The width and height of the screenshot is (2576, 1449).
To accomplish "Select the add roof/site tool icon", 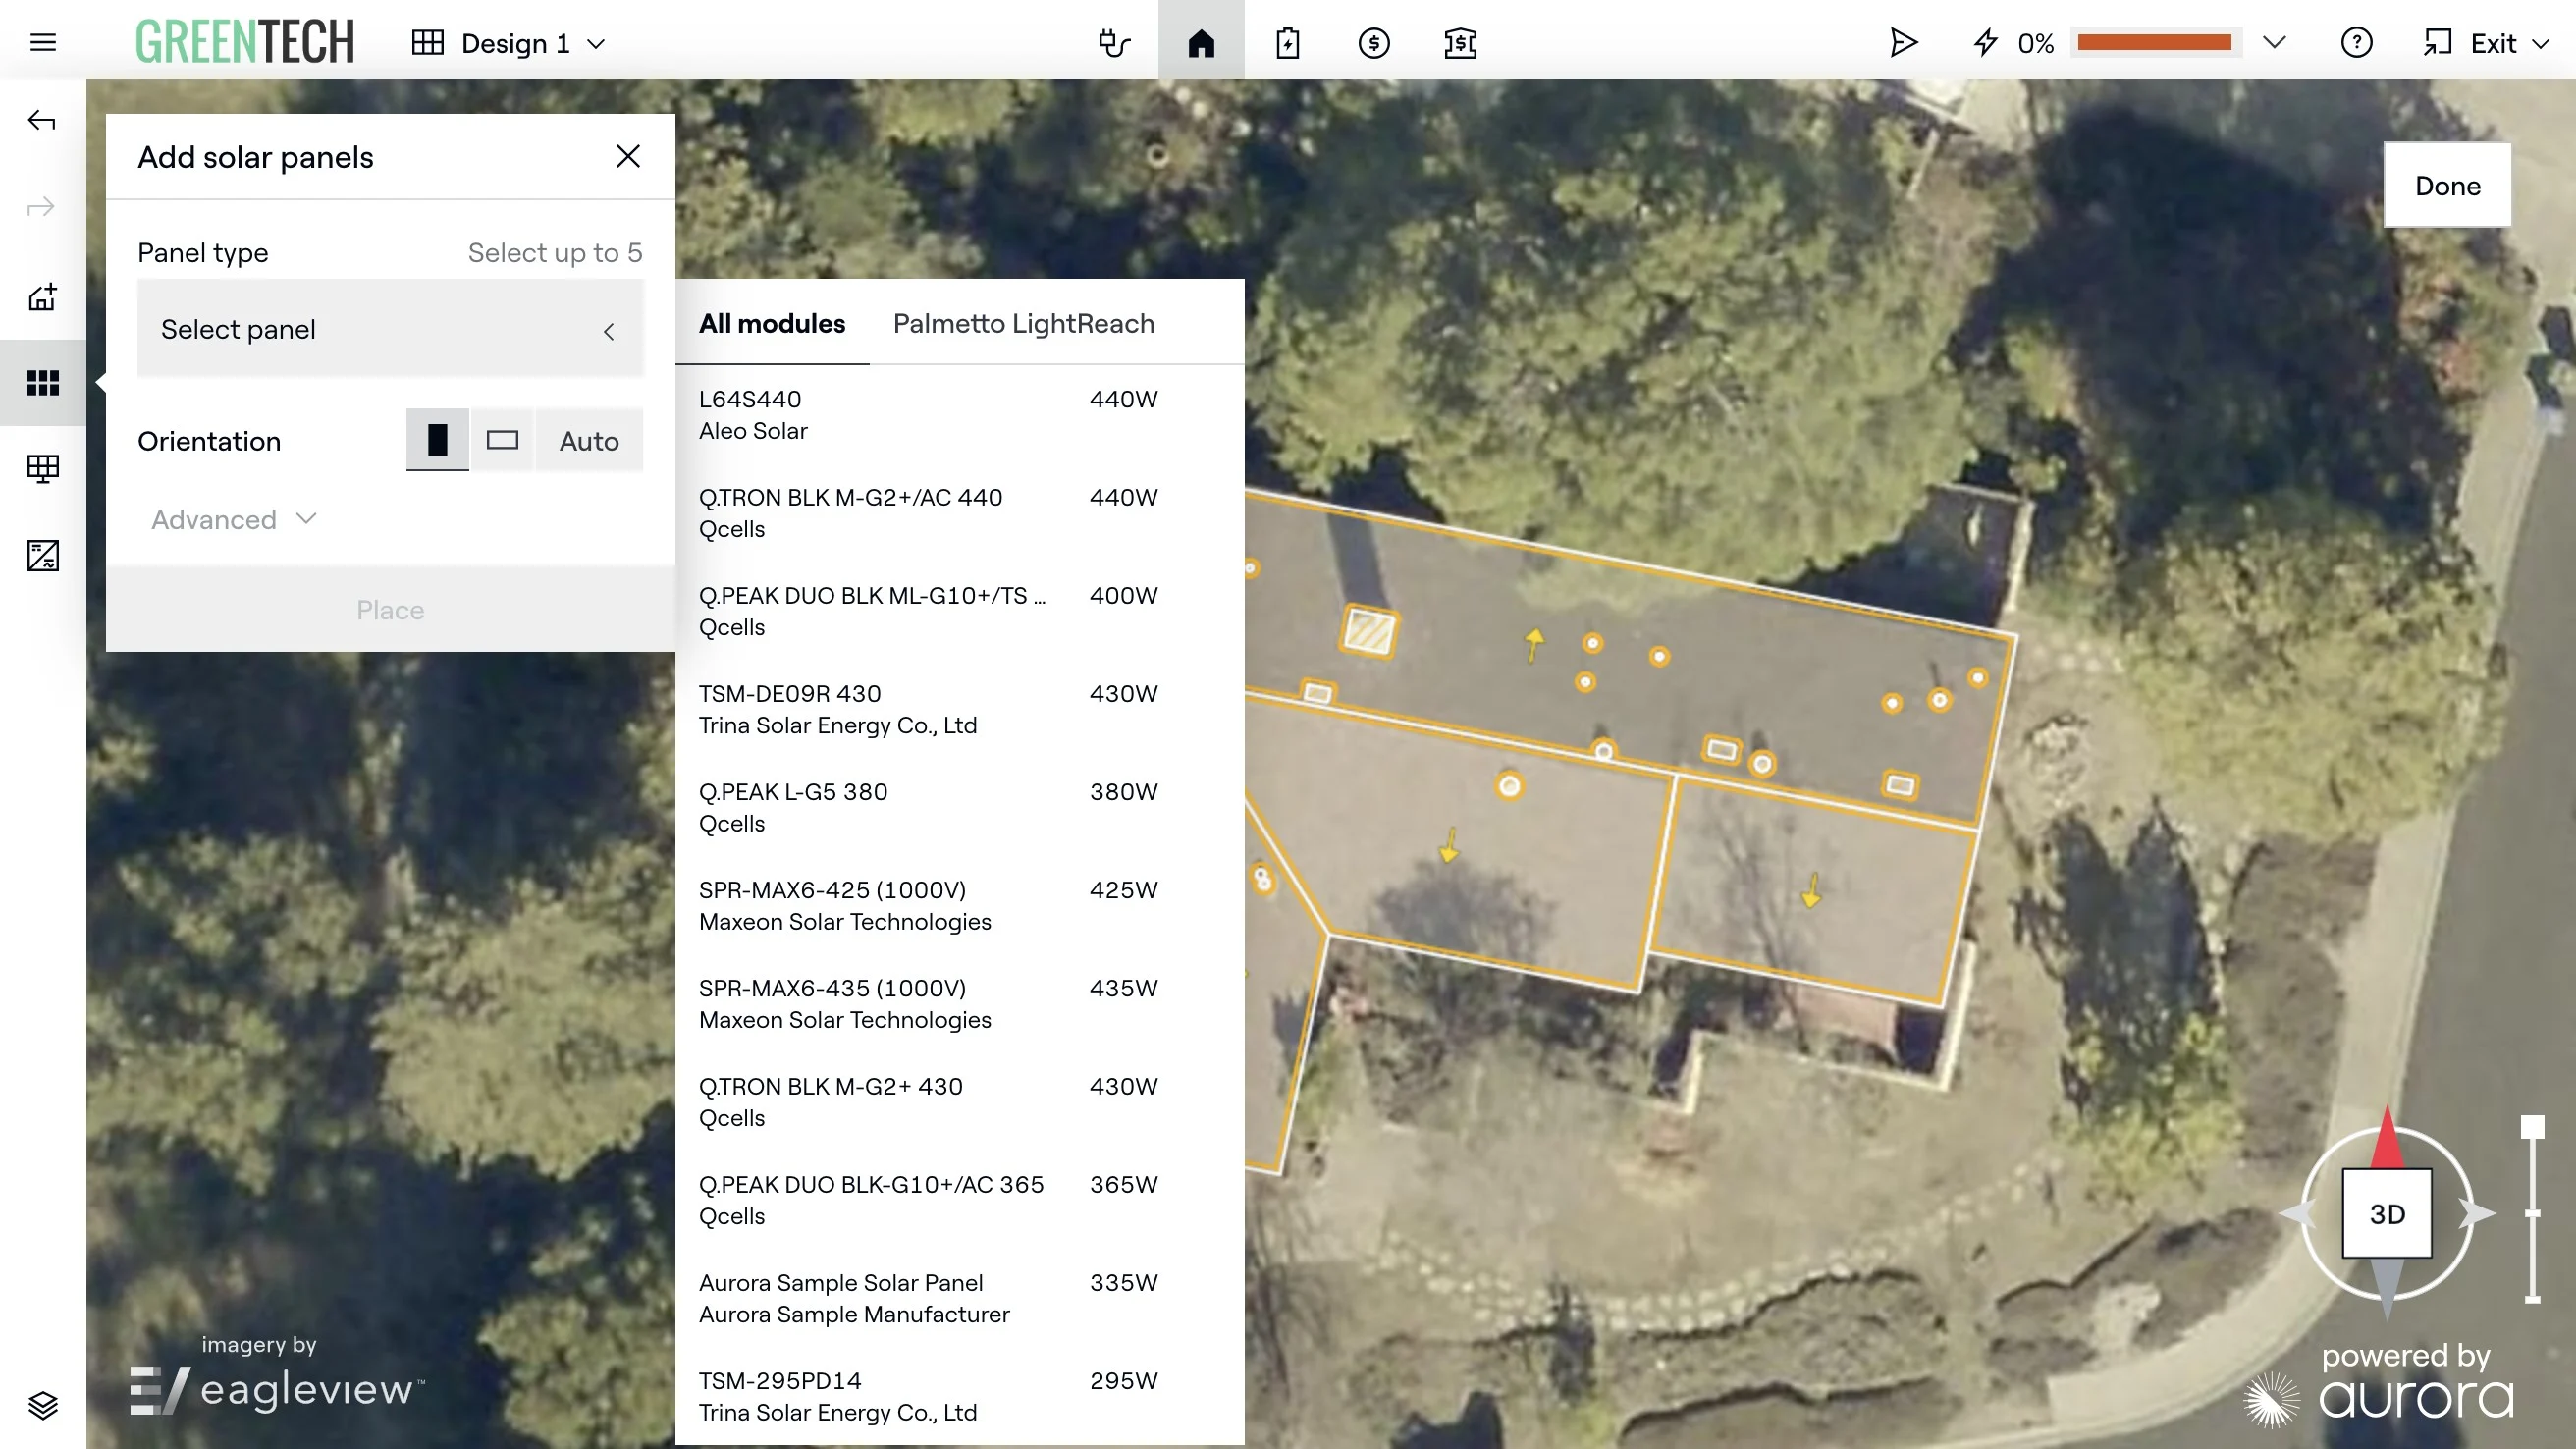I will coord(43,297).
